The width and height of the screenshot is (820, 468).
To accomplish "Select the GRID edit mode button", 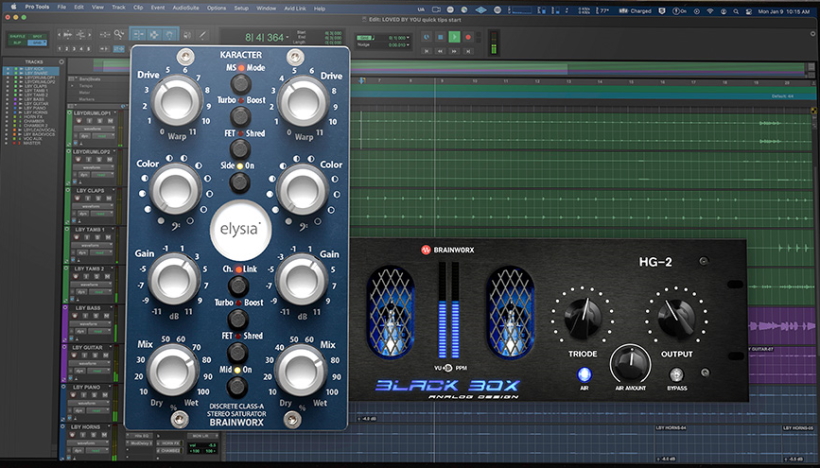I will pos(37,42).
